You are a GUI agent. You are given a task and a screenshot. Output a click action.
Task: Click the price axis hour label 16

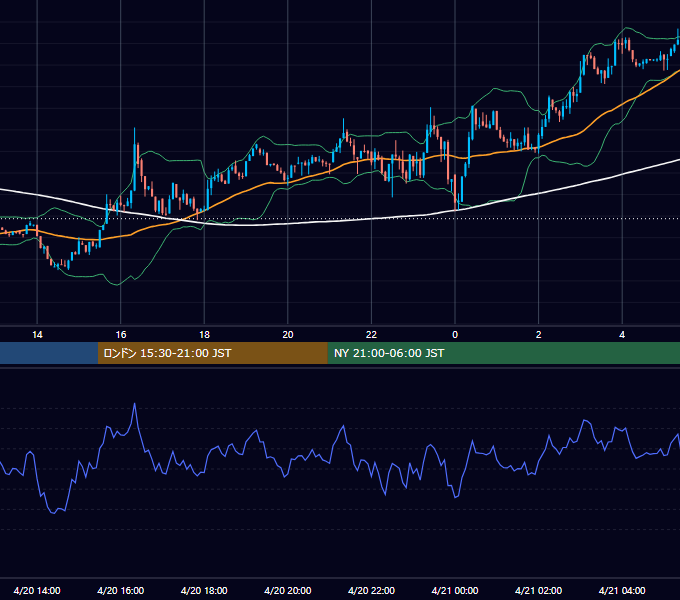(121, 335)
